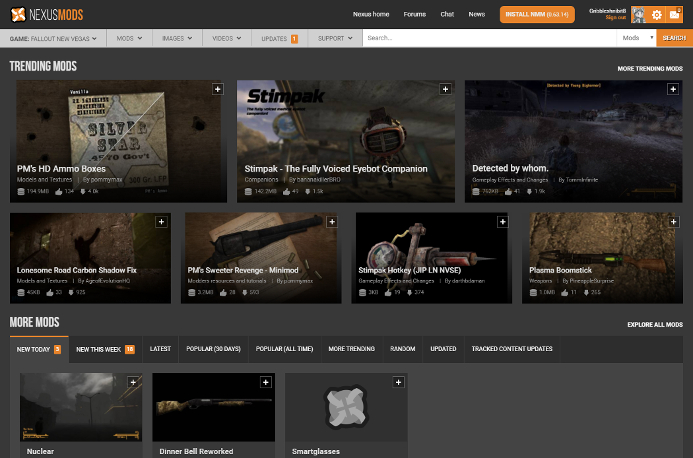Click author link By pommymax on HD Ammo Boxes
The image size is (693, 458).
(103, 180)
